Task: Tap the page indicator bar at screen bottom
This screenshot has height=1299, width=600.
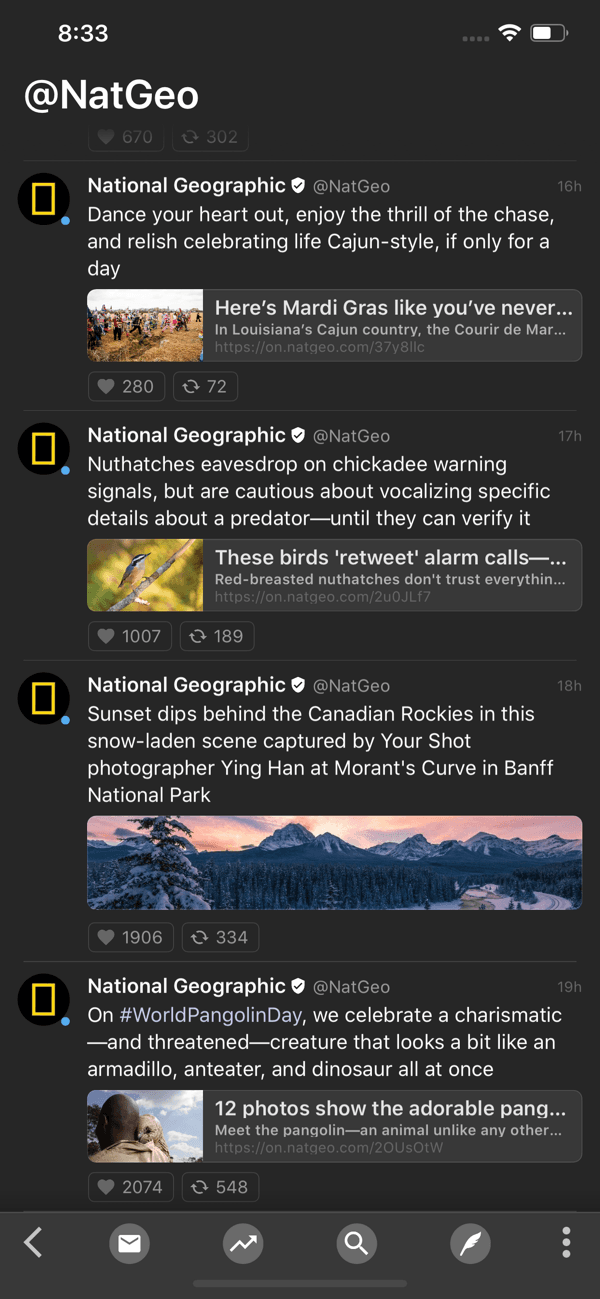Action: [300, 1284]
